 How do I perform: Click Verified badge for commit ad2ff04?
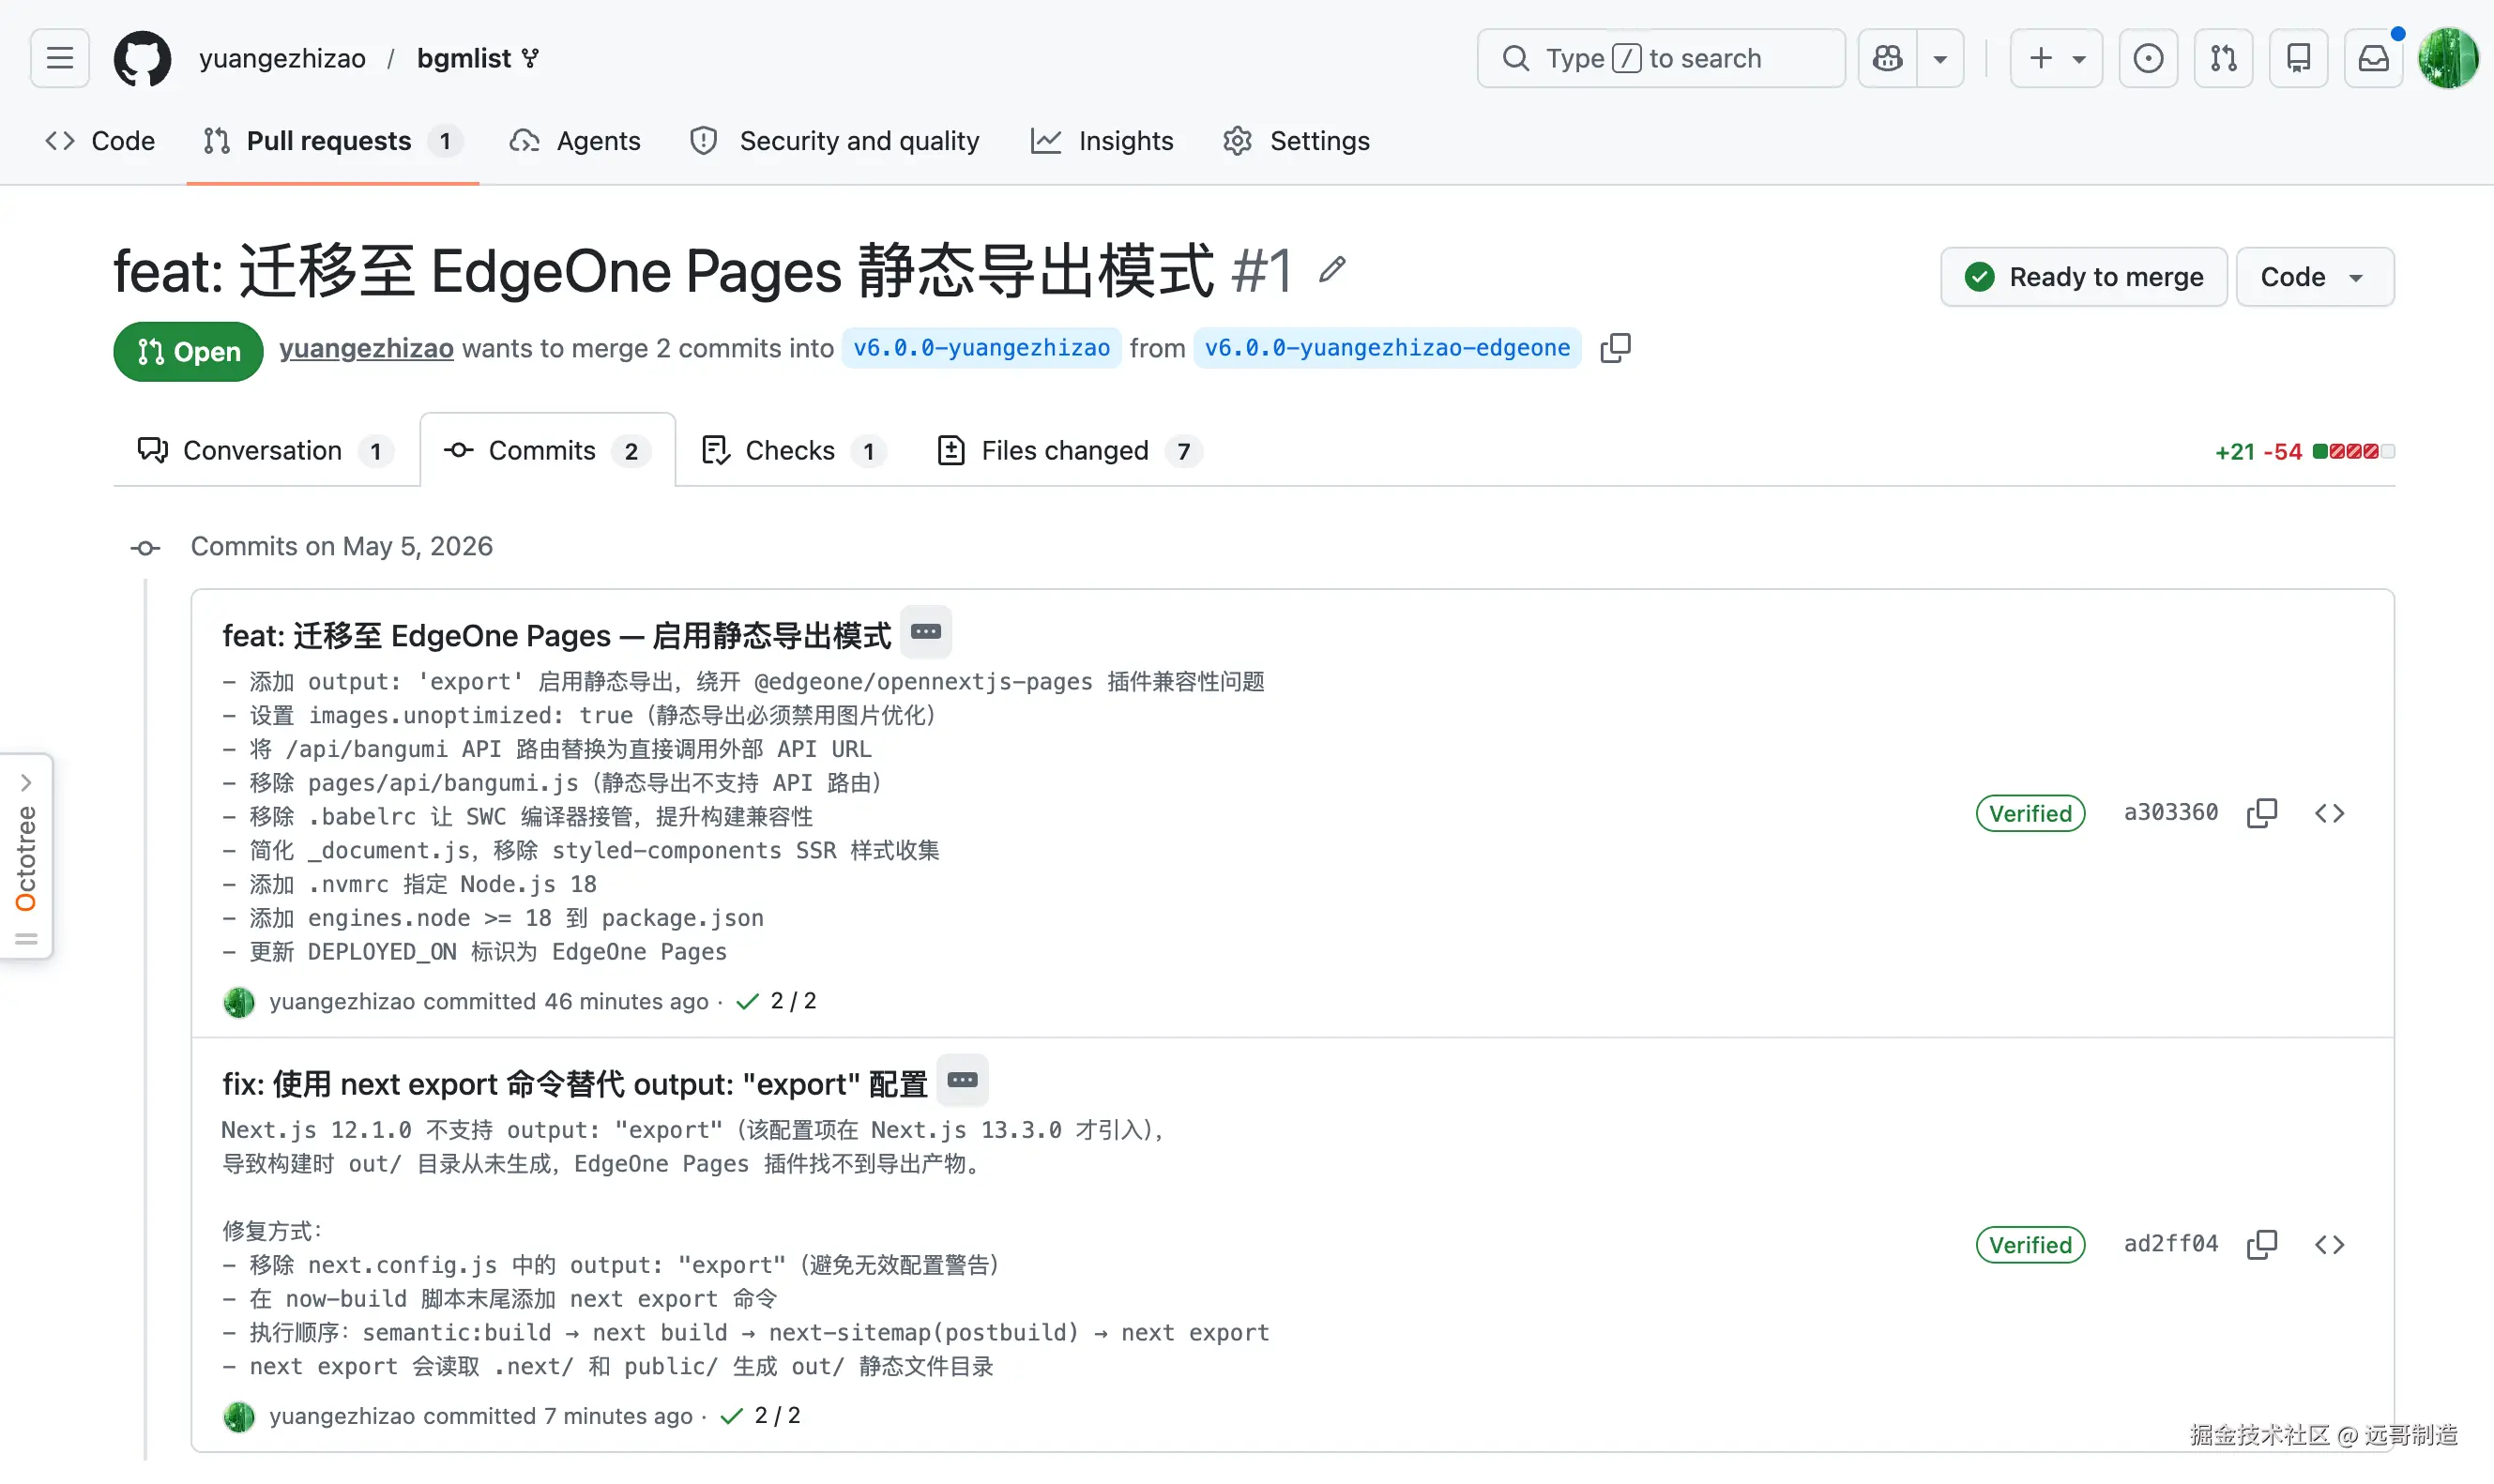[x=2030, y=1245]
